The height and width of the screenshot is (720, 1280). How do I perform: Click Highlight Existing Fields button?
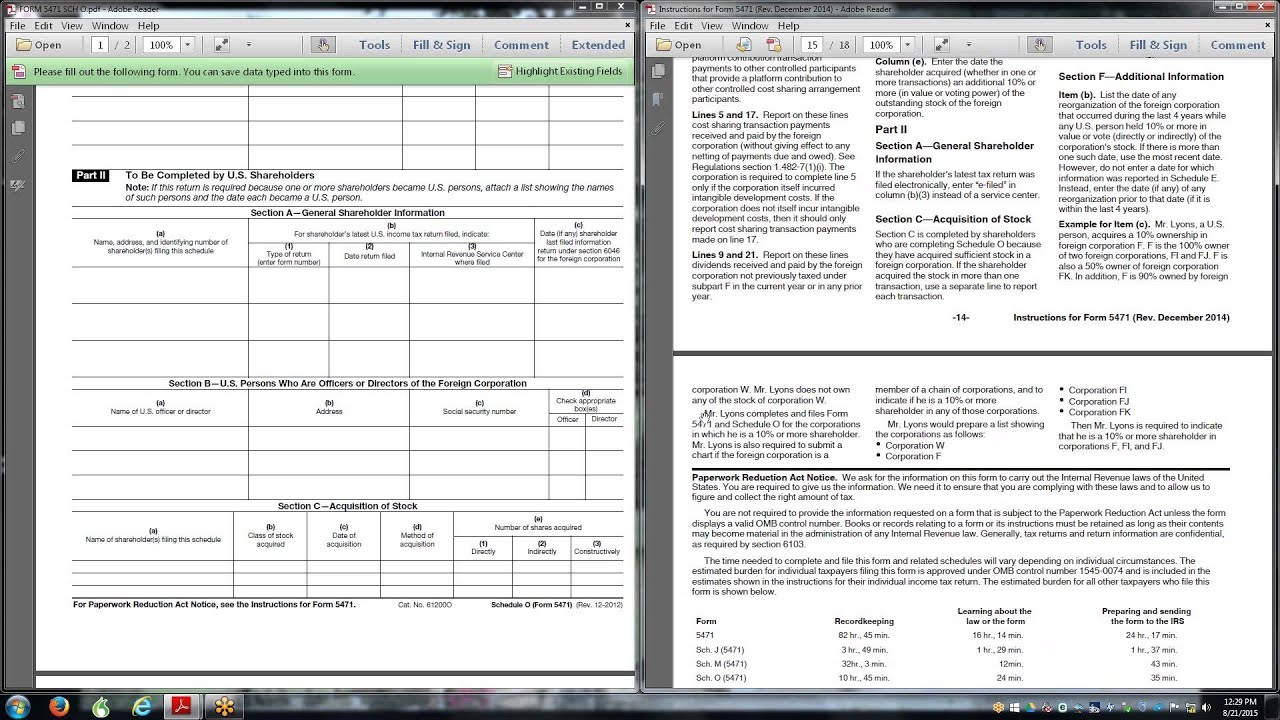point(560,72)
